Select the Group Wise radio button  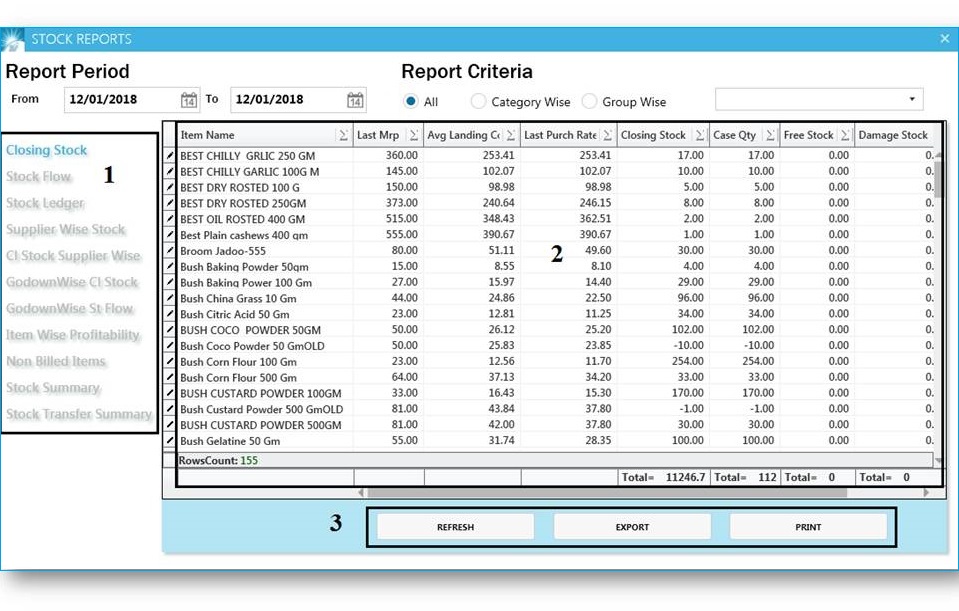pos(591,101)
